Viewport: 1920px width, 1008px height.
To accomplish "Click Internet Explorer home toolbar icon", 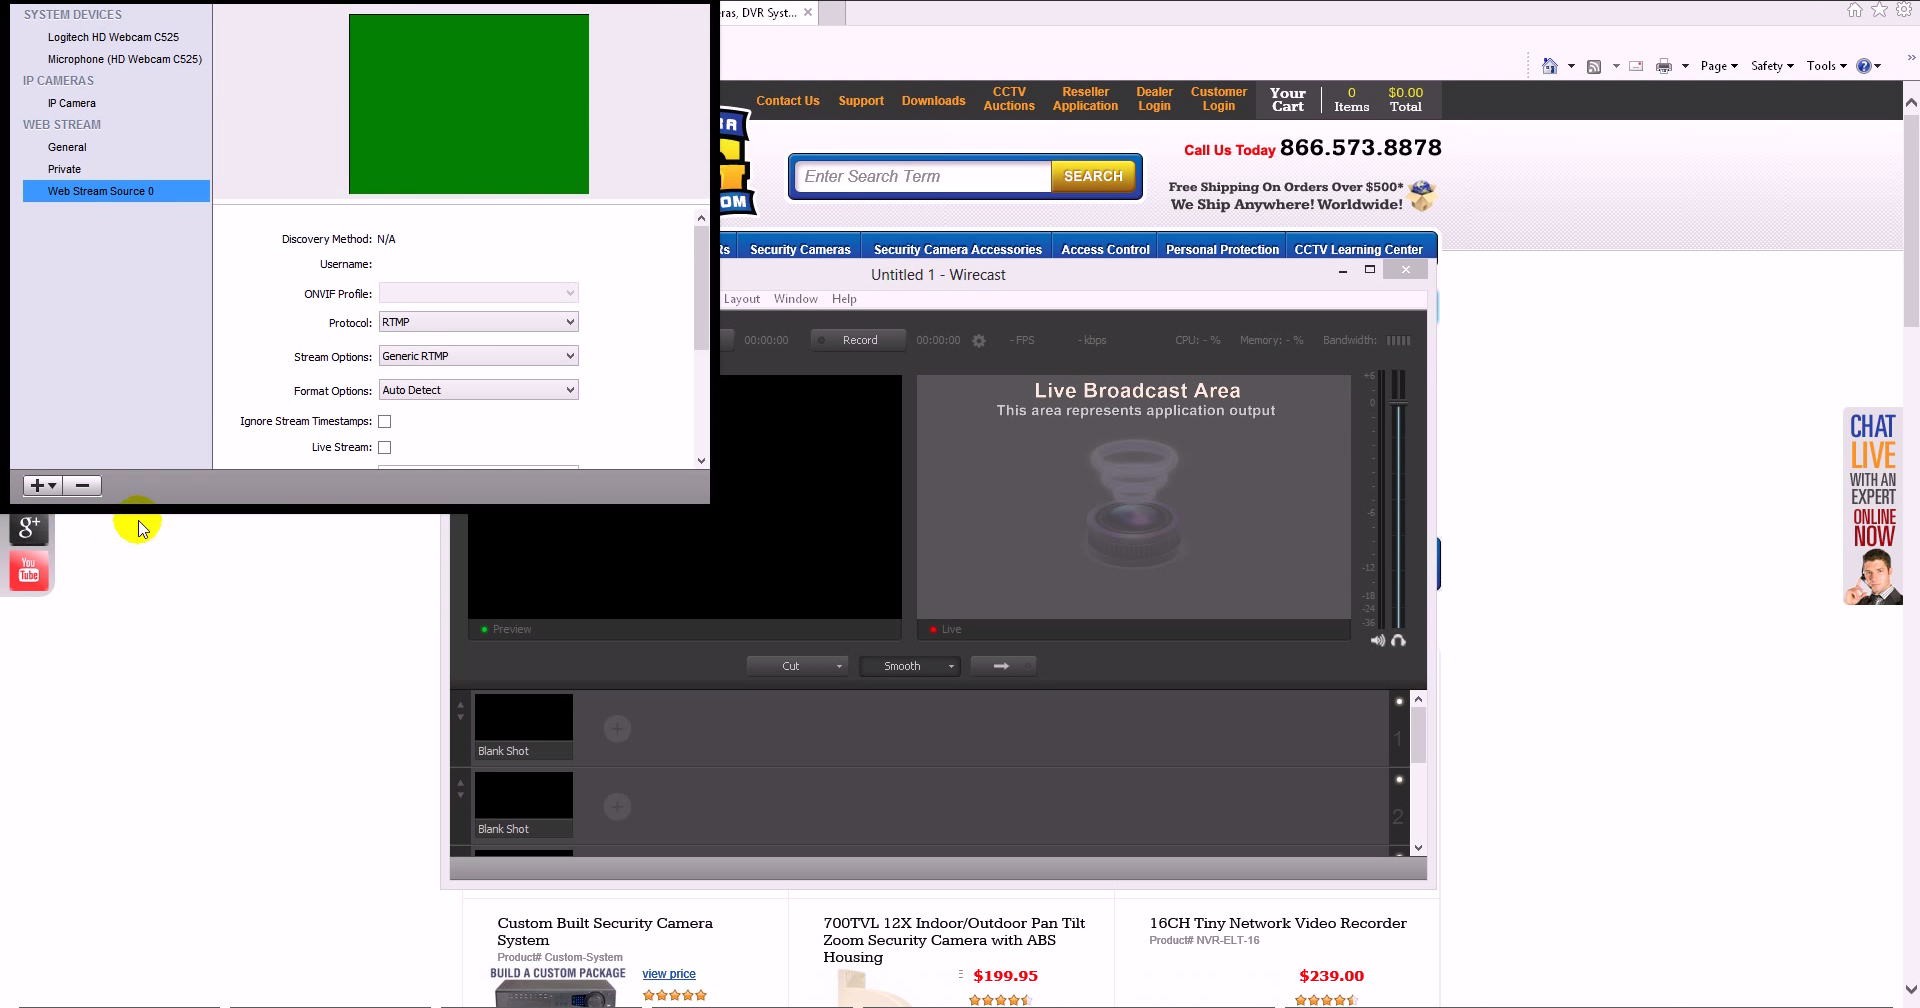I will coord(1550,66).
